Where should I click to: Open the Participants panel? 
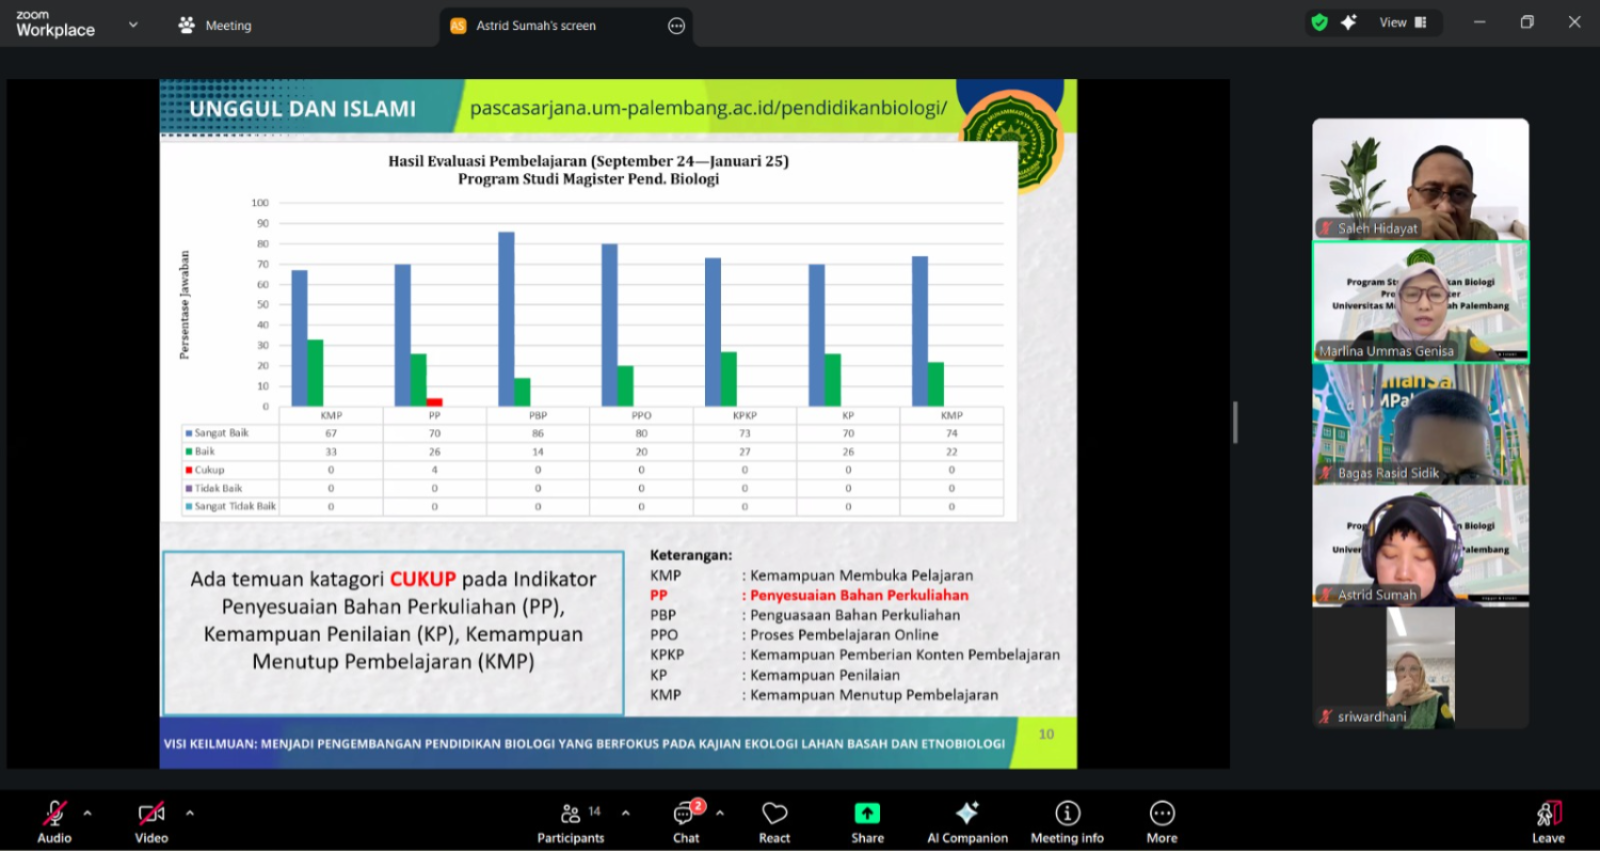click(571, 822)
